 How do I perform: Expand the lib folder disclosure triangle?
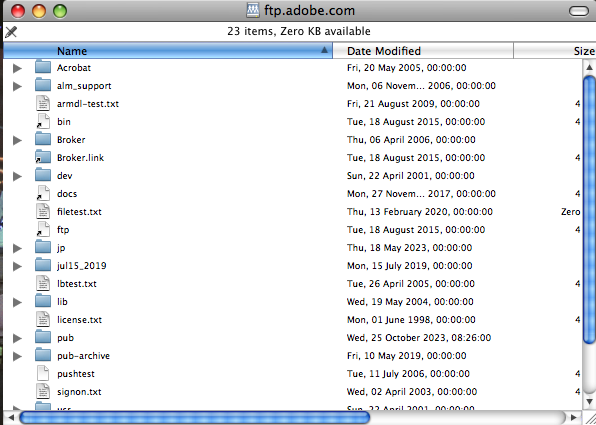coord(17,302)
